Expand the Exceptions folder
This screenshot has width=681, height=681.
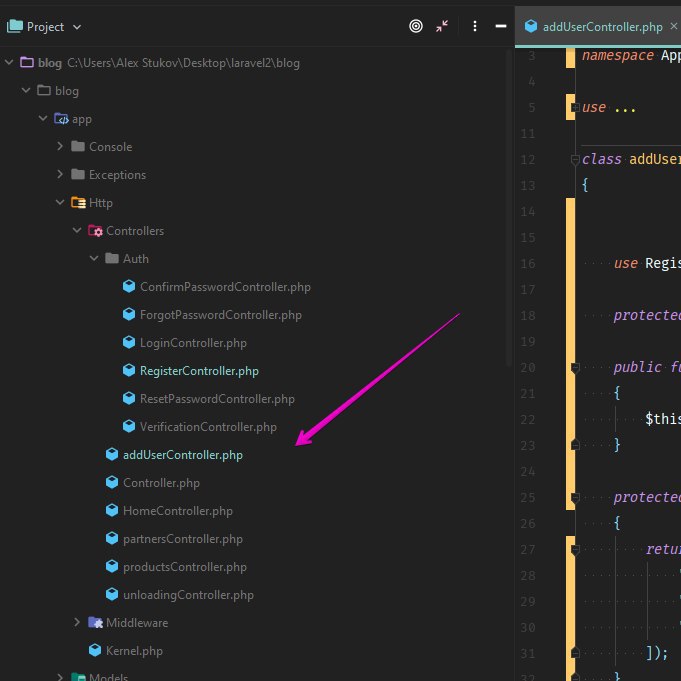point(60,174)
